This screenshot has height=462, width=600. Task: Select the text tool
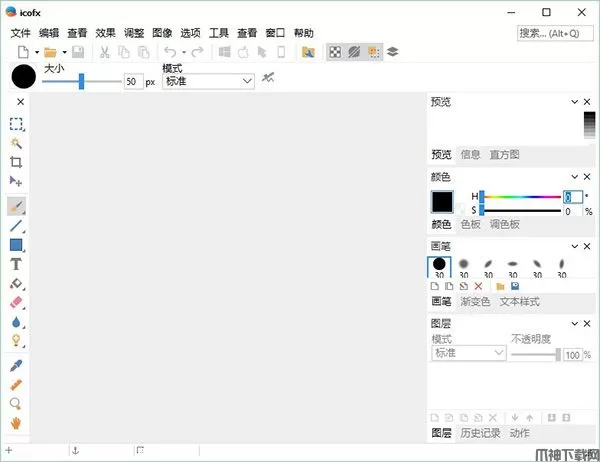click(17, 264)
